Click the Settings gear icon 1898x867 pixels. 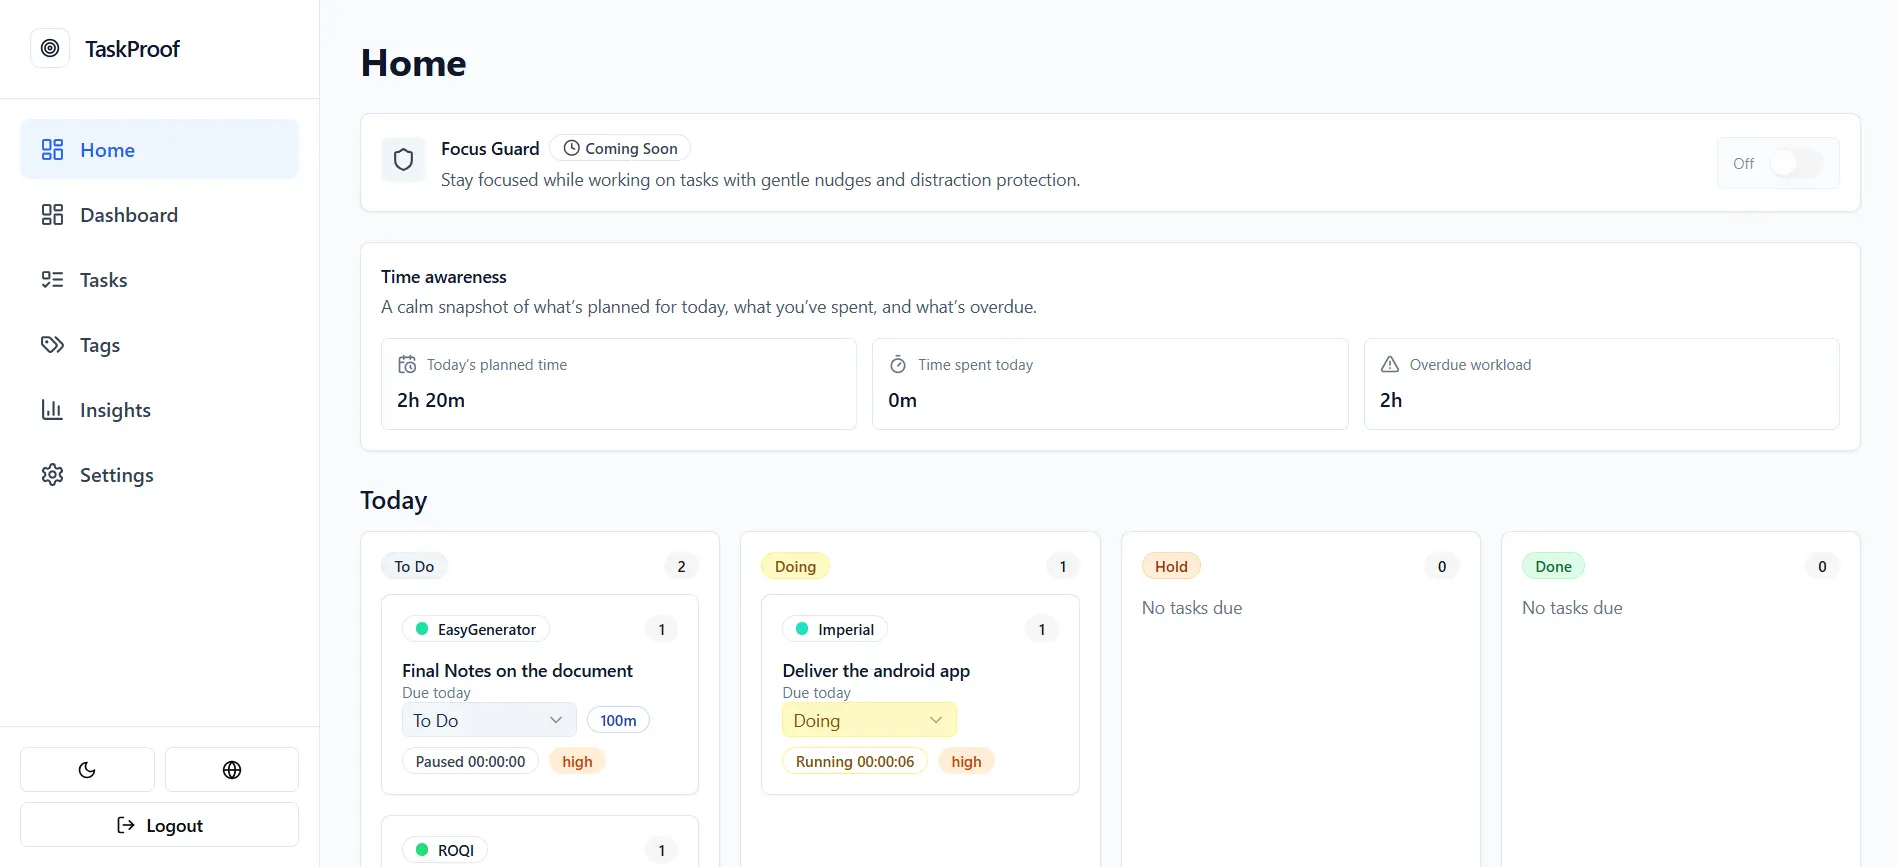click(x=52, y=475)
